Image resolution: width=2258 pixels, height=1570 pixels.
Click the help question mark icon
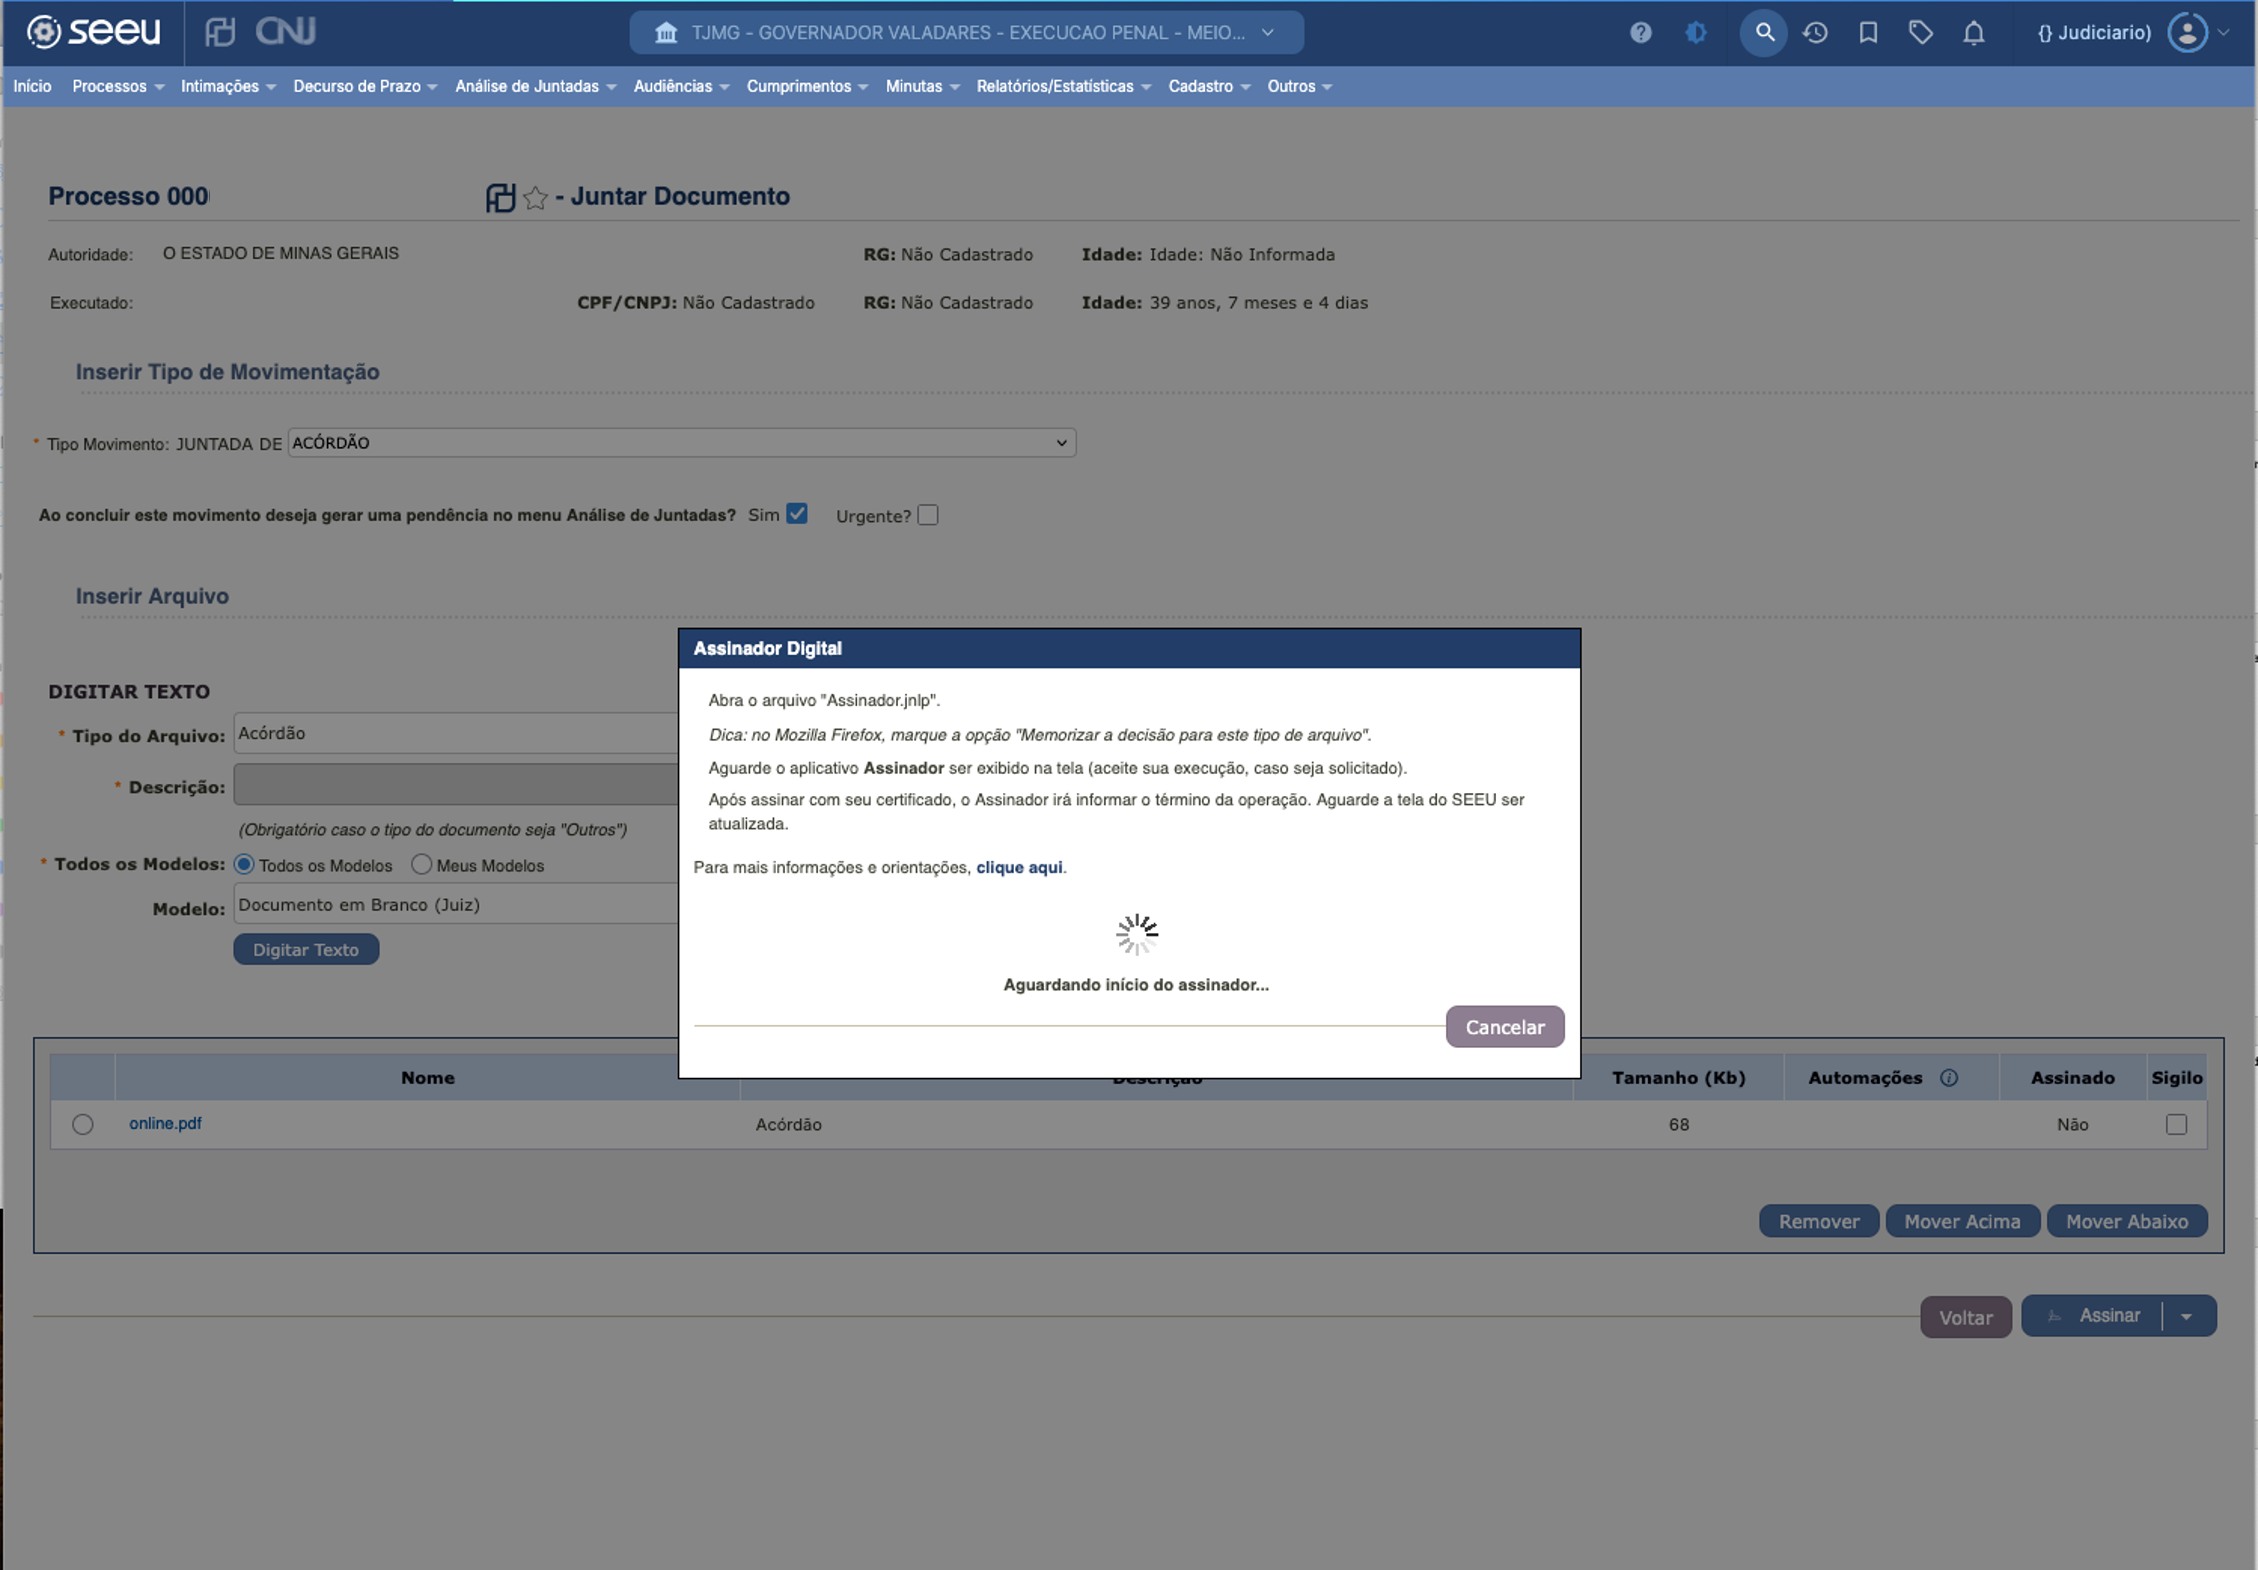[x=1640, y=32]
